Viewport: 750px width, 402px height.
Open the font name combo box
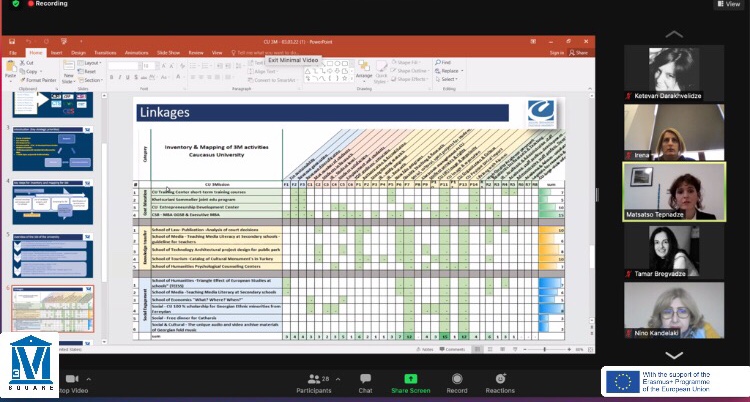[123, 66]
